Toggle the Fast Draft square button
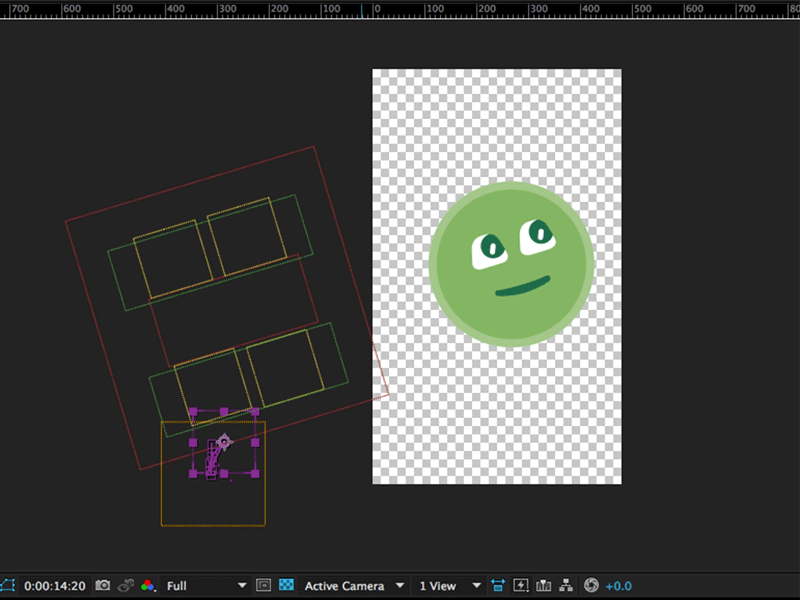 click(263, 585)
